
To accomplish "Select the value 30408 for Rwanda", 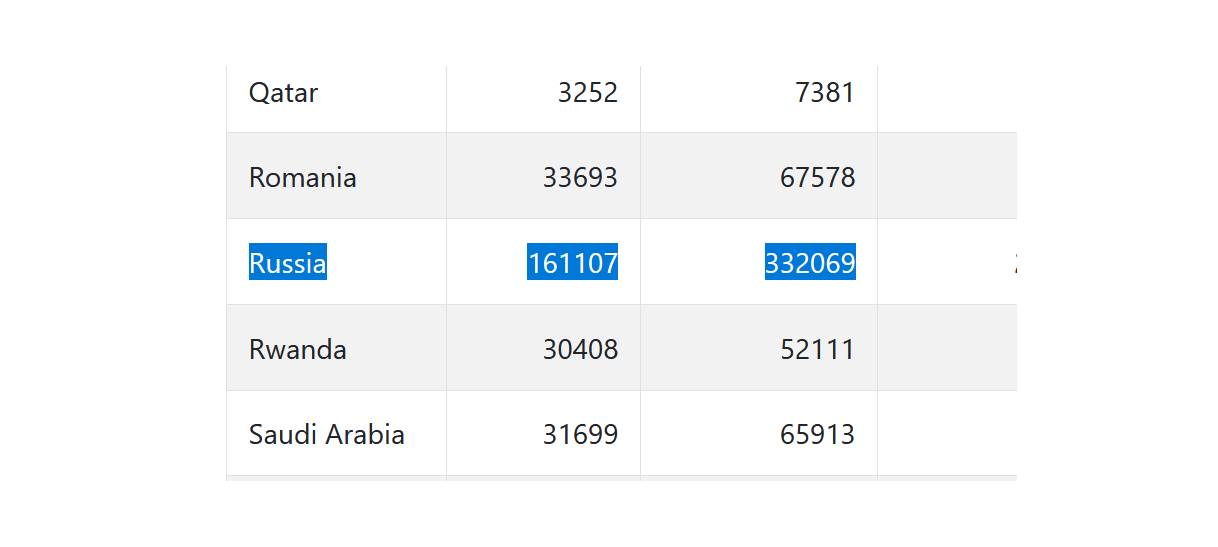I will [x=580, y=349].
